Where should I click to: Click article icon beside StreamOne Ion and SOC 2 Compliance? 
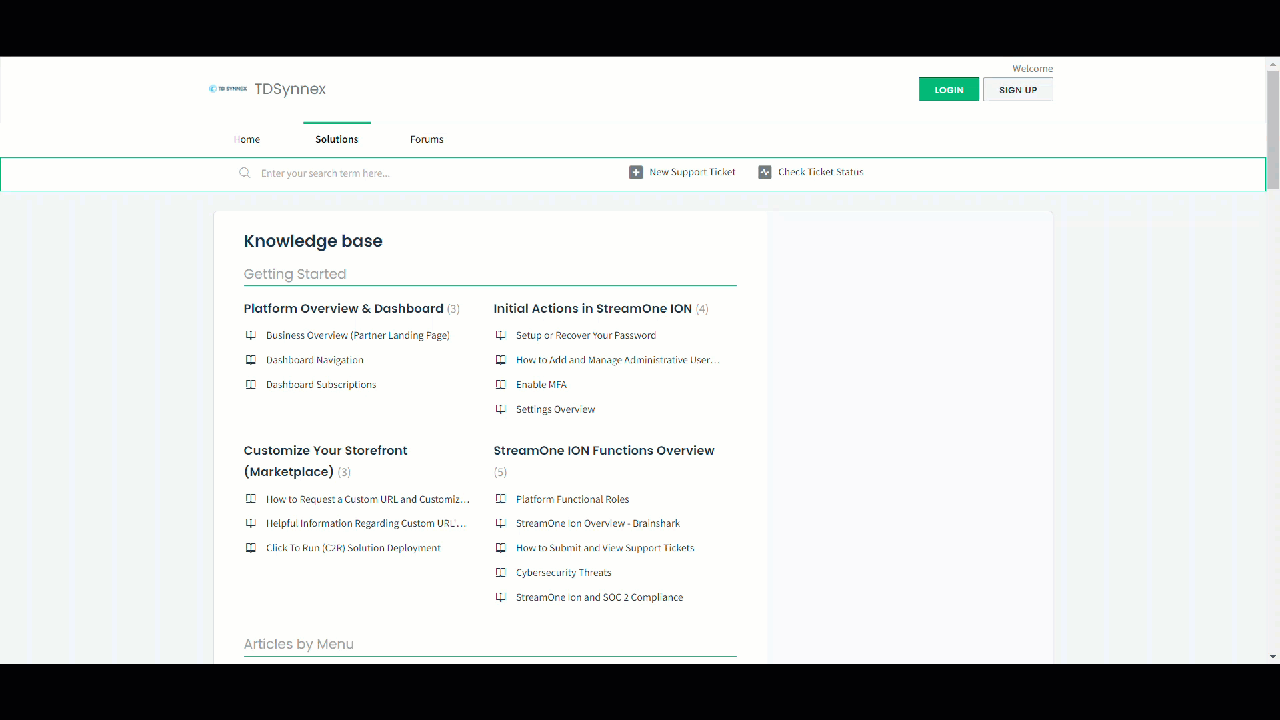tap(501, 597)
